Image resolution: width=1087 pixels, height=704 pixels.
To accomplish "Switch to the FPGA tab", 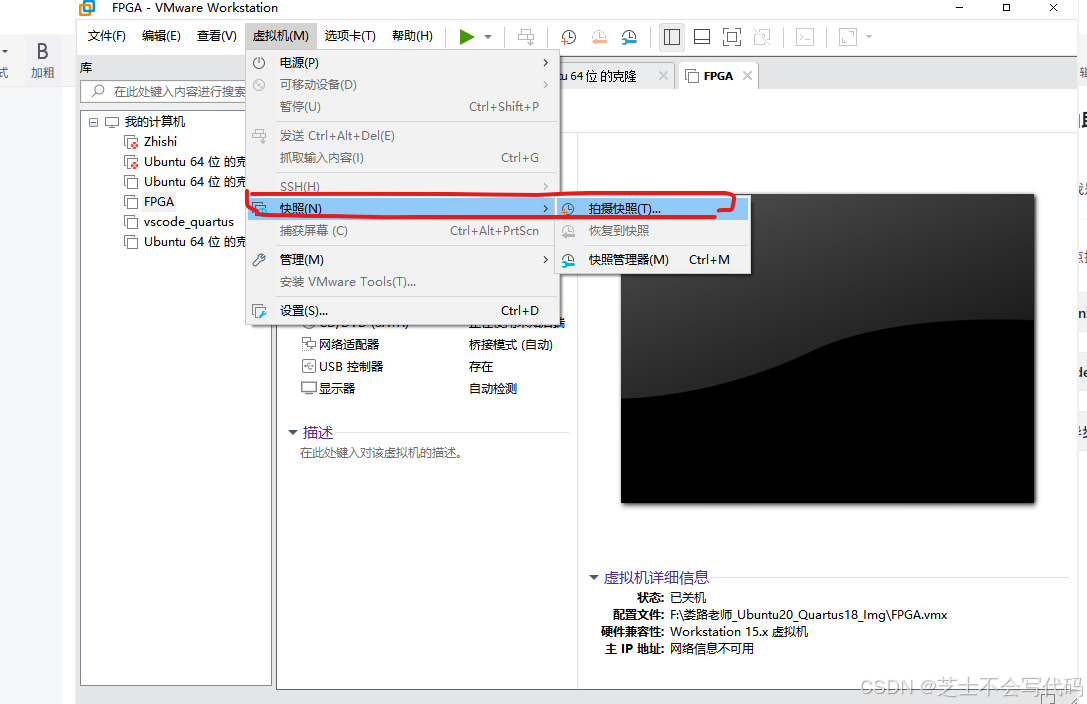I will coord(717,74).
